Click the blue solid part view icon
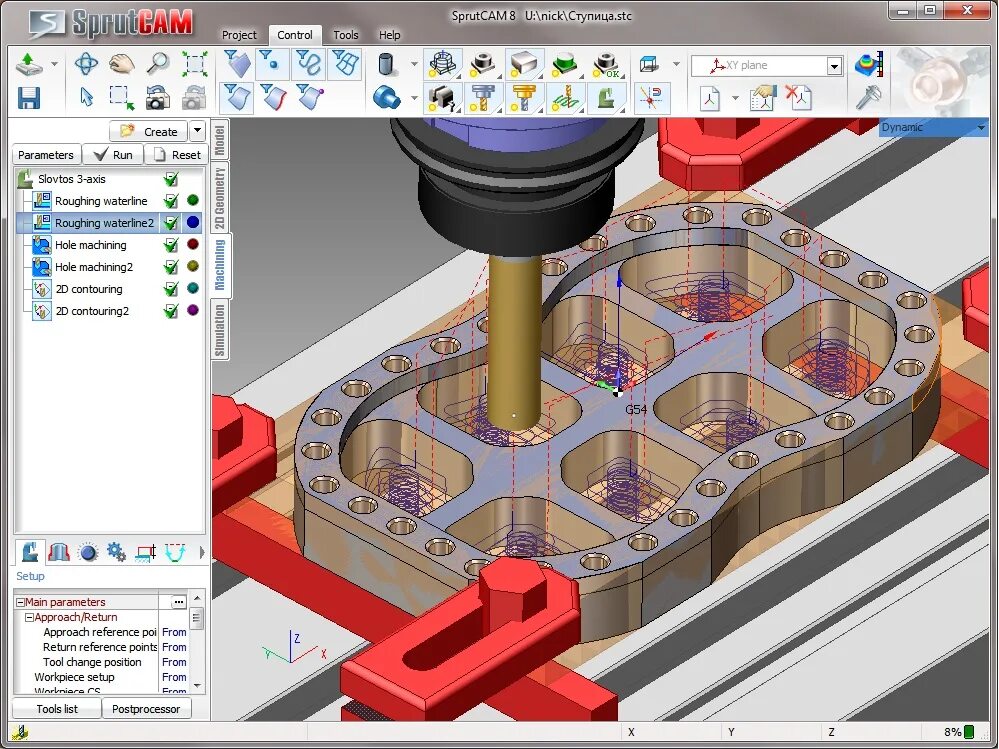 point(387,97)
